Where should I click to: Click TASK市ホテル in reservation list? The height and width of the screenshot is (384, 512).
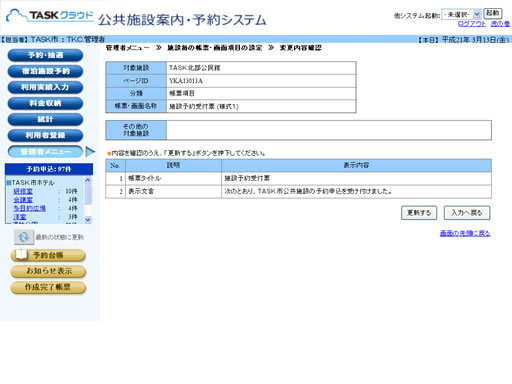click(33, 183)
